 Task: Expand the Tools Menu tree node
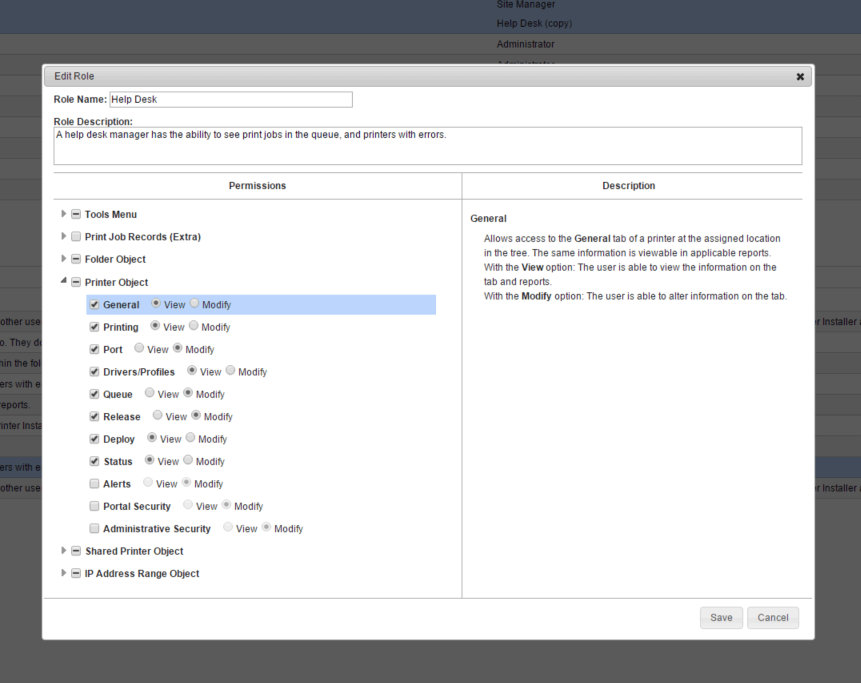pyautogui.click(x=65, y=215)
